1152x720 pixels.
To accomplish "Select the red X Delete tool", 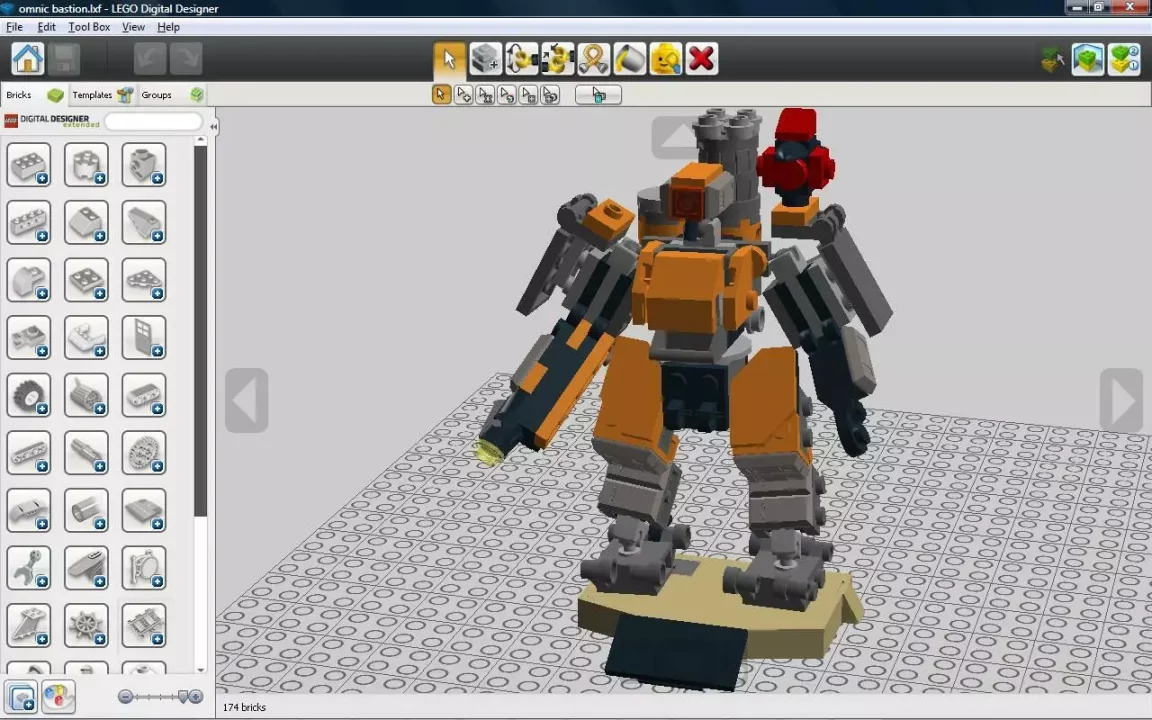I will point(702,59).
